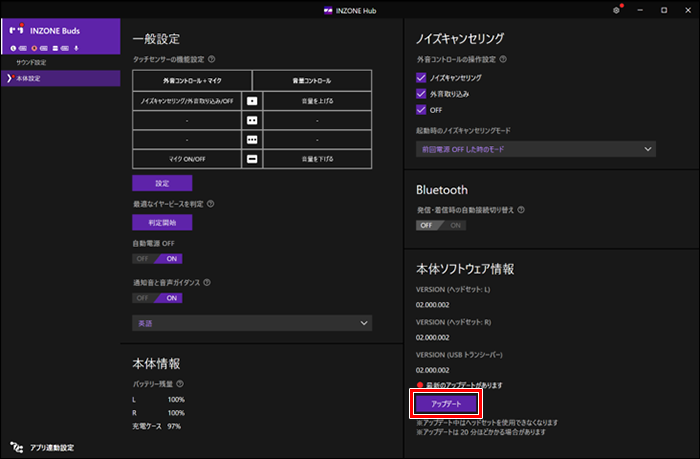Select the 外音コントロール+マイク column header

[192, 80]
